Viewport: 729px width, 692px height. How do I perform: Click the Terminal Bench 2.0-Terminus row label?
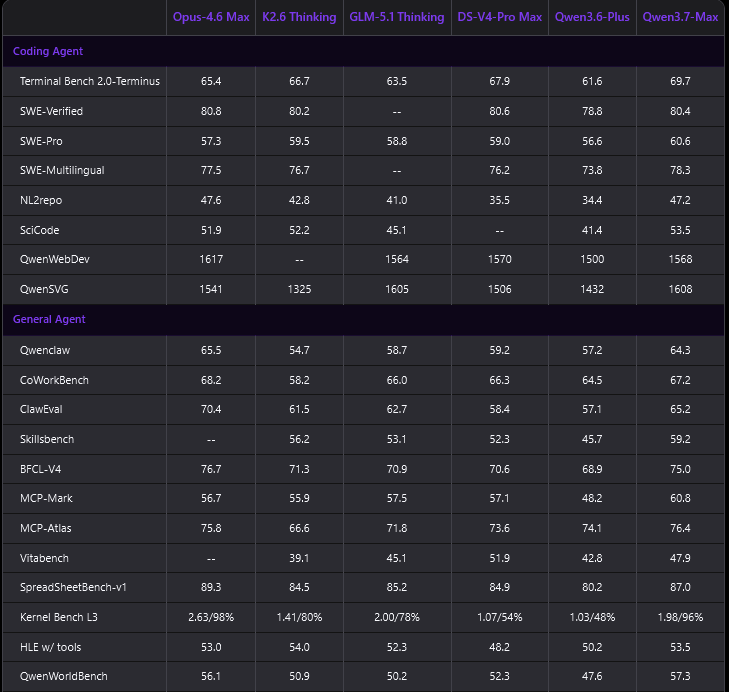(x=90, y=81)
